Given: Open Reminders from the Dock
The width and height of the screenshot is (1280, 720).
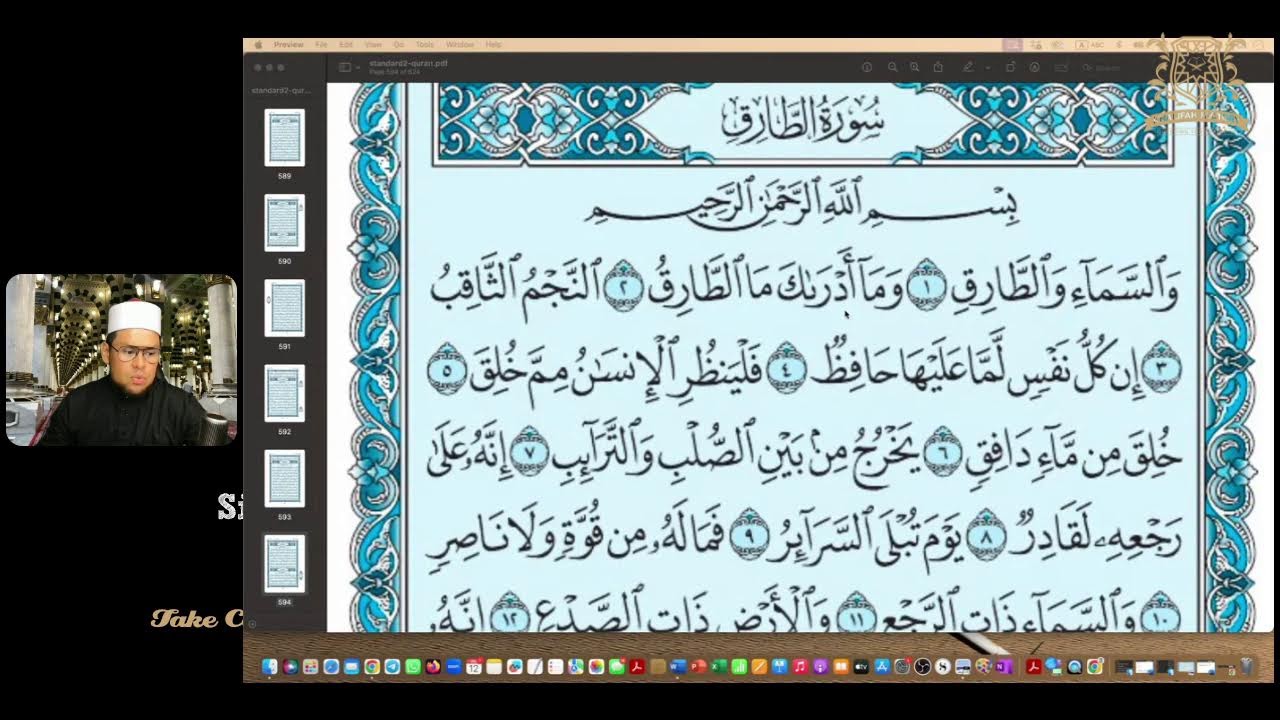Looking at the screenshot, I should pyautogui.click(x=555, y=667).
